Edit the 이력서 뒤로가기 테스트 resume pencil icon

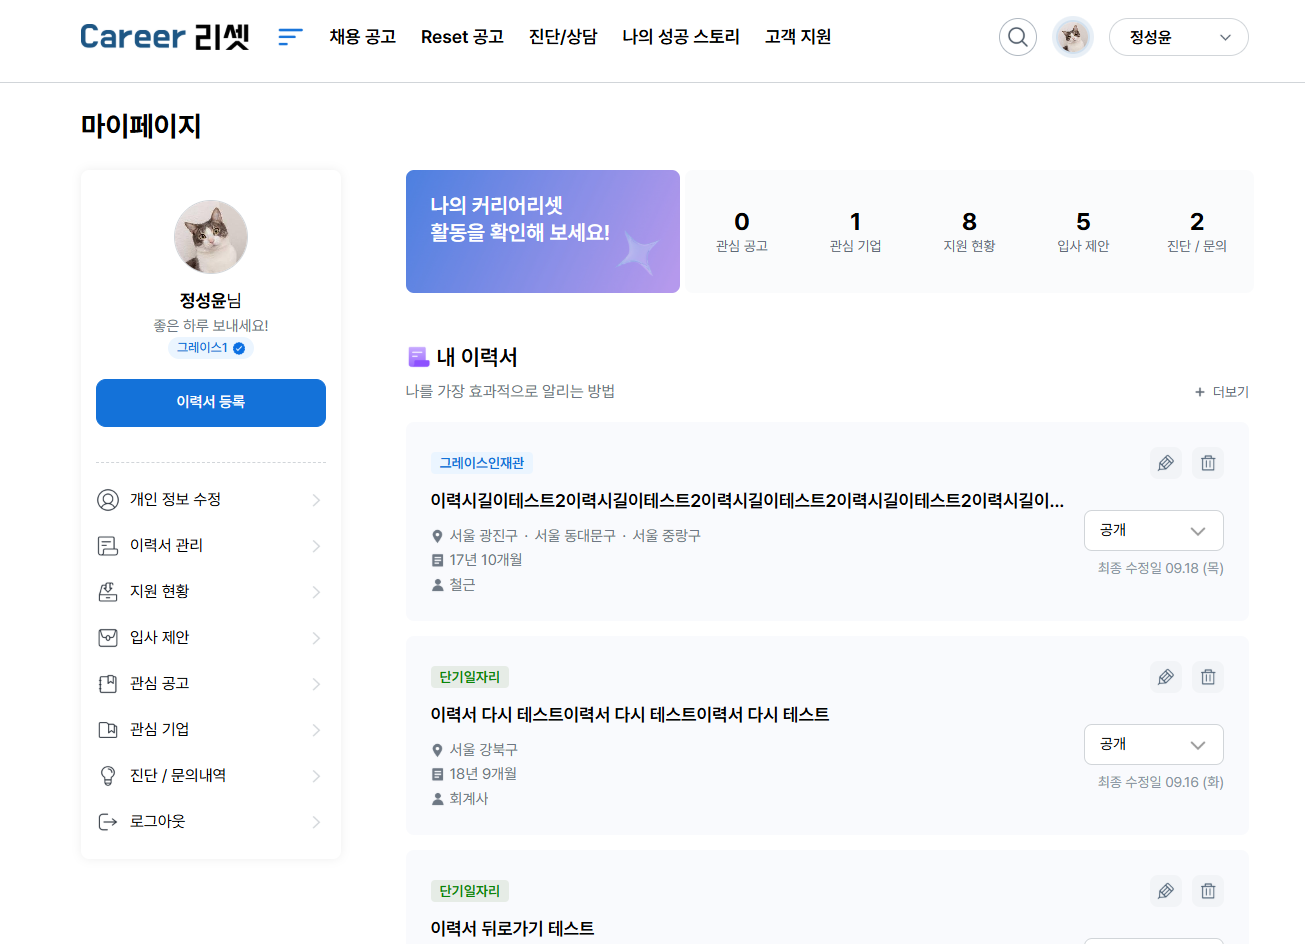[x=1166, y=891]
